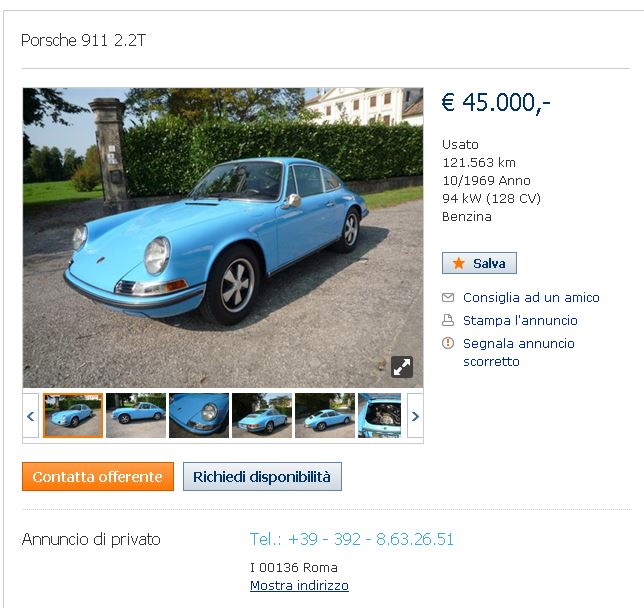The image size is (644, 608).
Task: Open the fourth rear-view car thumbnail
Action: coord(262,415)
